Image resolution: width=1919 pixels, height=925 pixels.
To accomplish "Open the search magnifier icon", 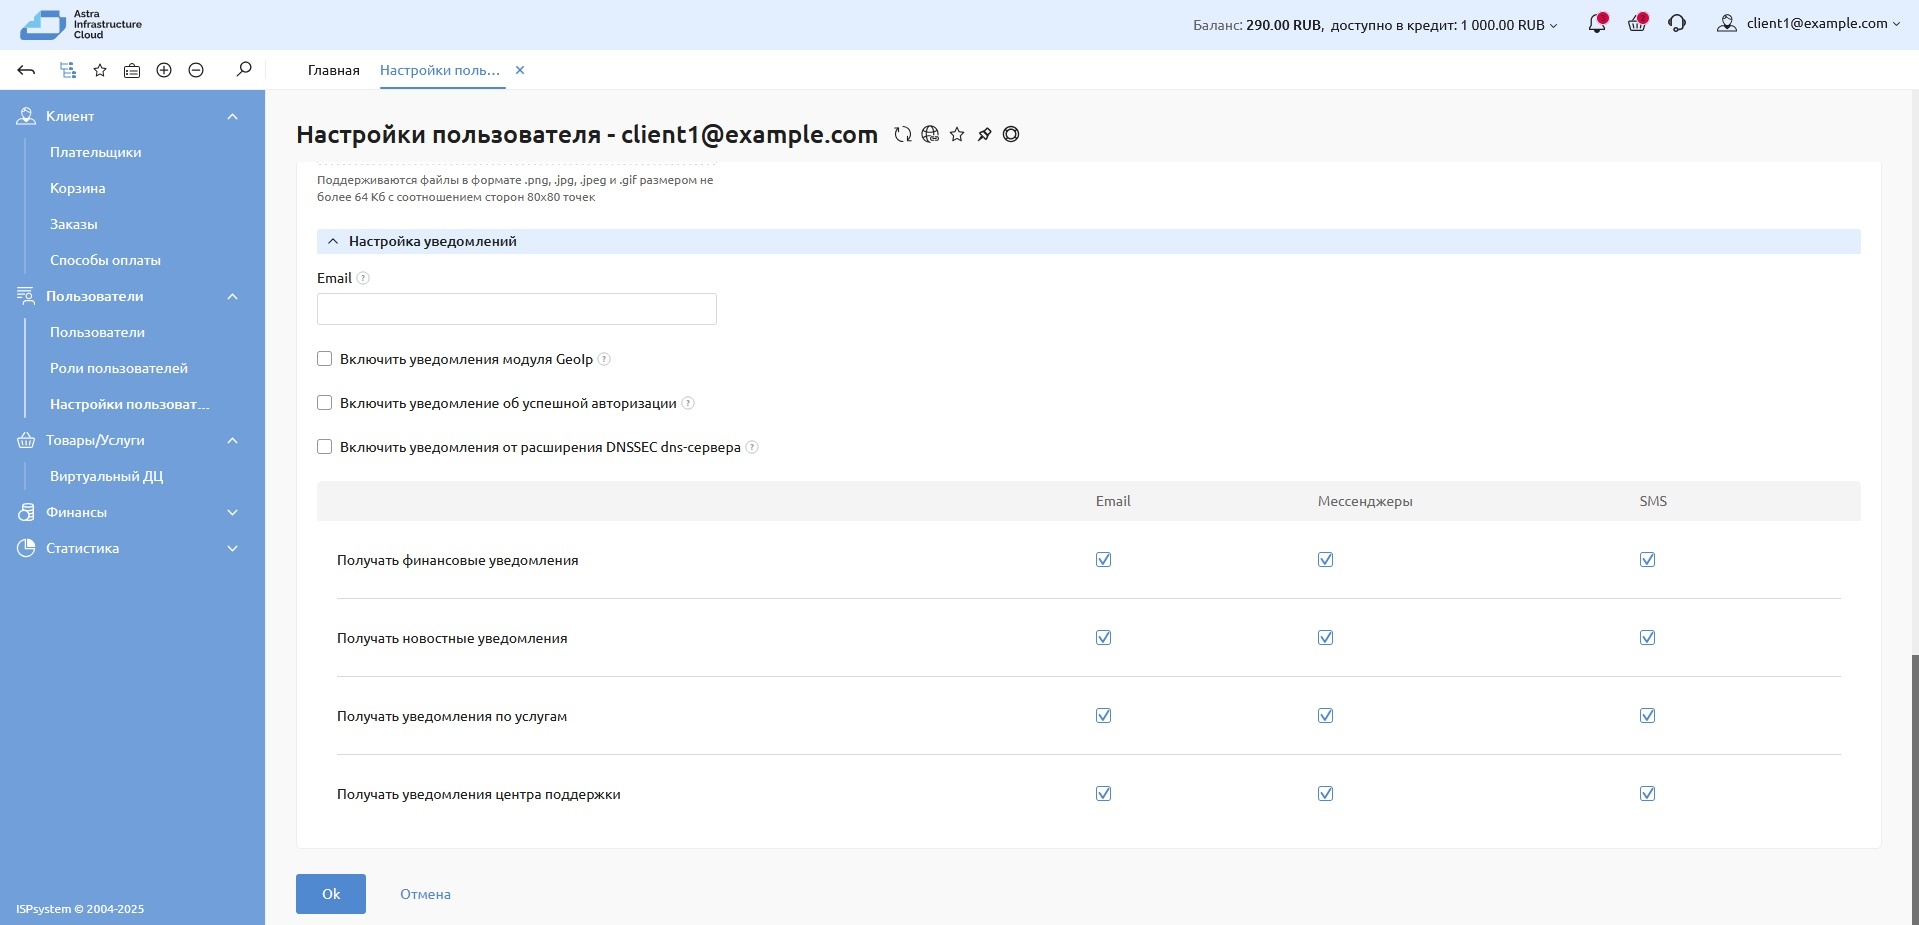I will [244, 69].
